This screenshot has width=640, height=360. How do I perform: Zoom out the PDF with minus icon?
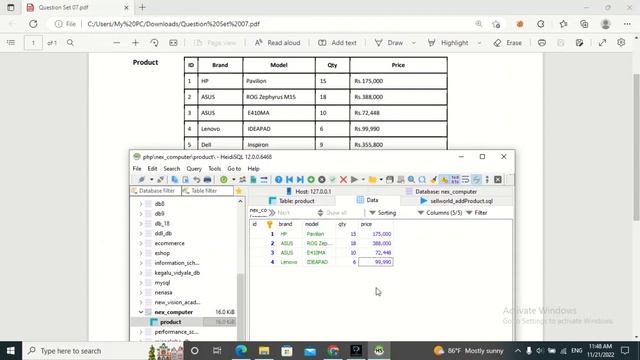pyautogui.click(x=117, y=42)
